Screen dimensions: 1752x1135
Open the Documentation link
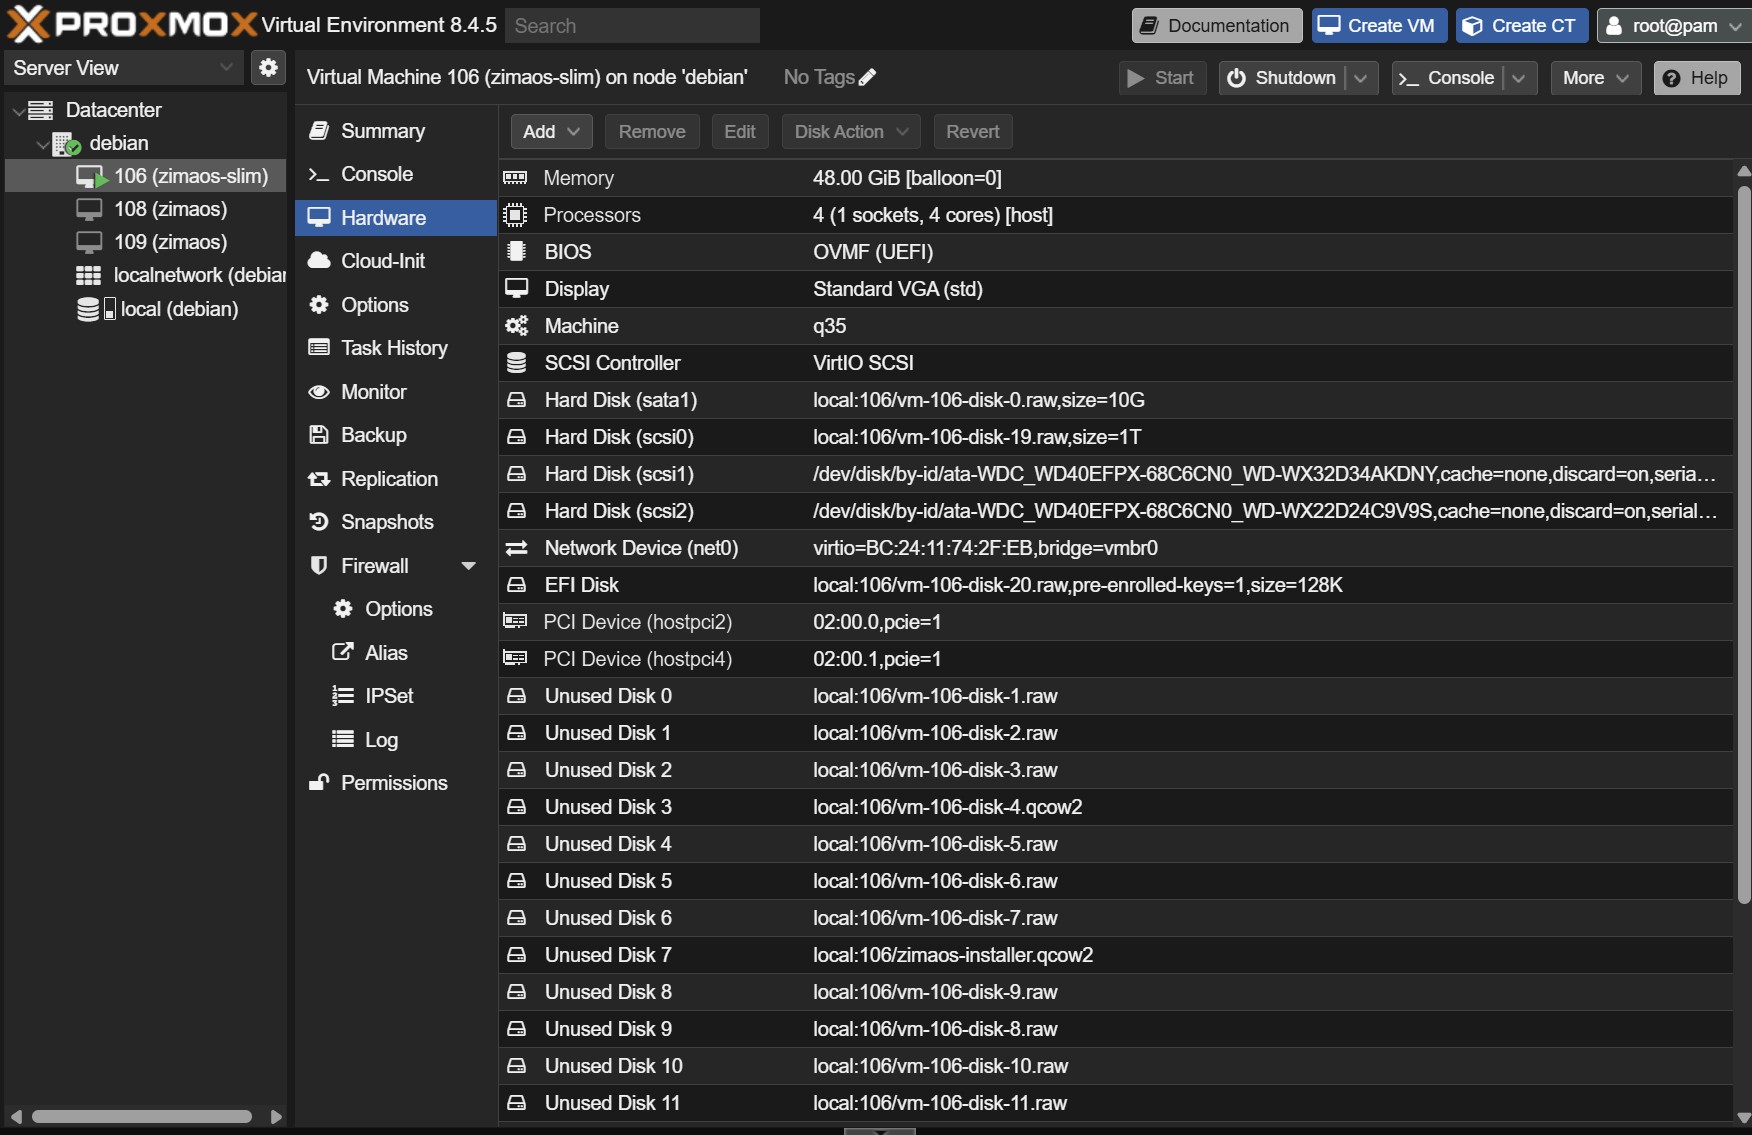click(x=1216, y=26)
